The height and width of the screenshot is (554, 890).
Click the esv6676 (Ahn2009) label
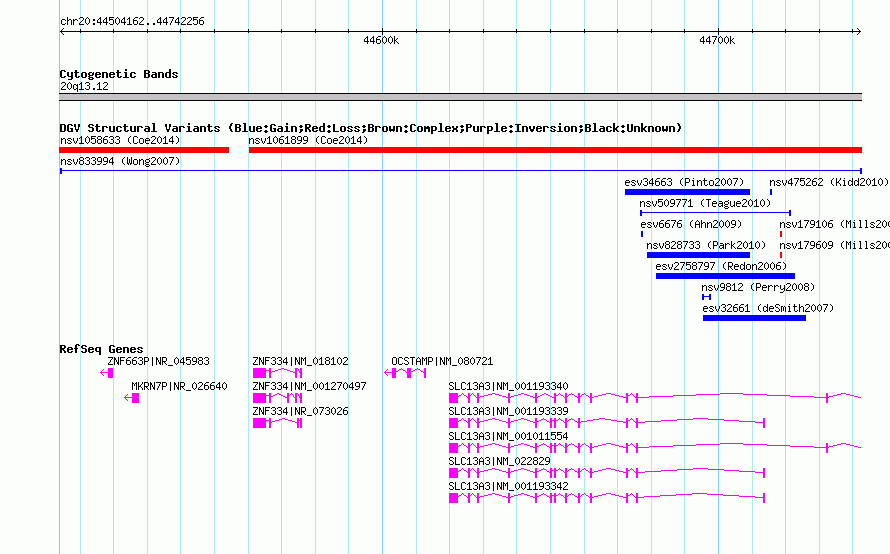click(x=691, y=224)
